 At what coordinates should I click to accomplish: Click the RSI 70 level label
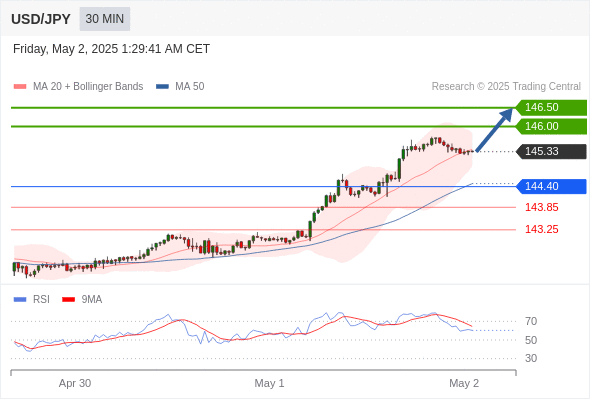[x=531, y=321]
